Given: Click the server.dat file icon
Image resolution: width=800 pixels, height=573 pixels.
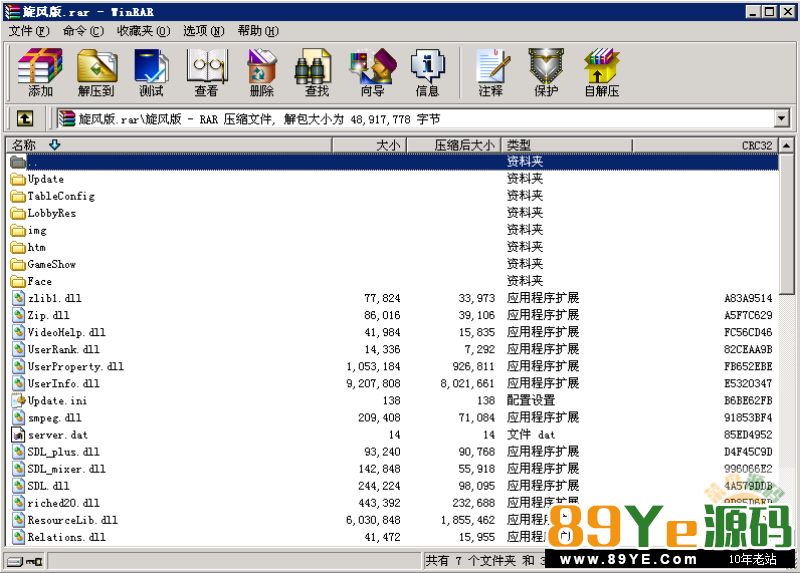Looking at the screenshot, I should click(x=18, y=435).
